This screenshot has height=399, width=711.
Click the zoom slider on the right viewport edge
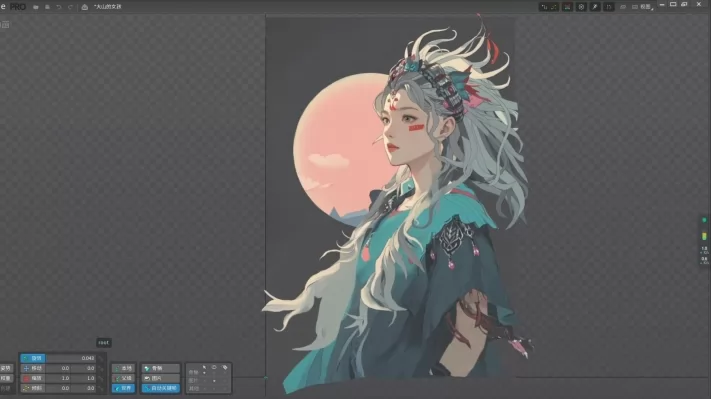coord(704,236)
